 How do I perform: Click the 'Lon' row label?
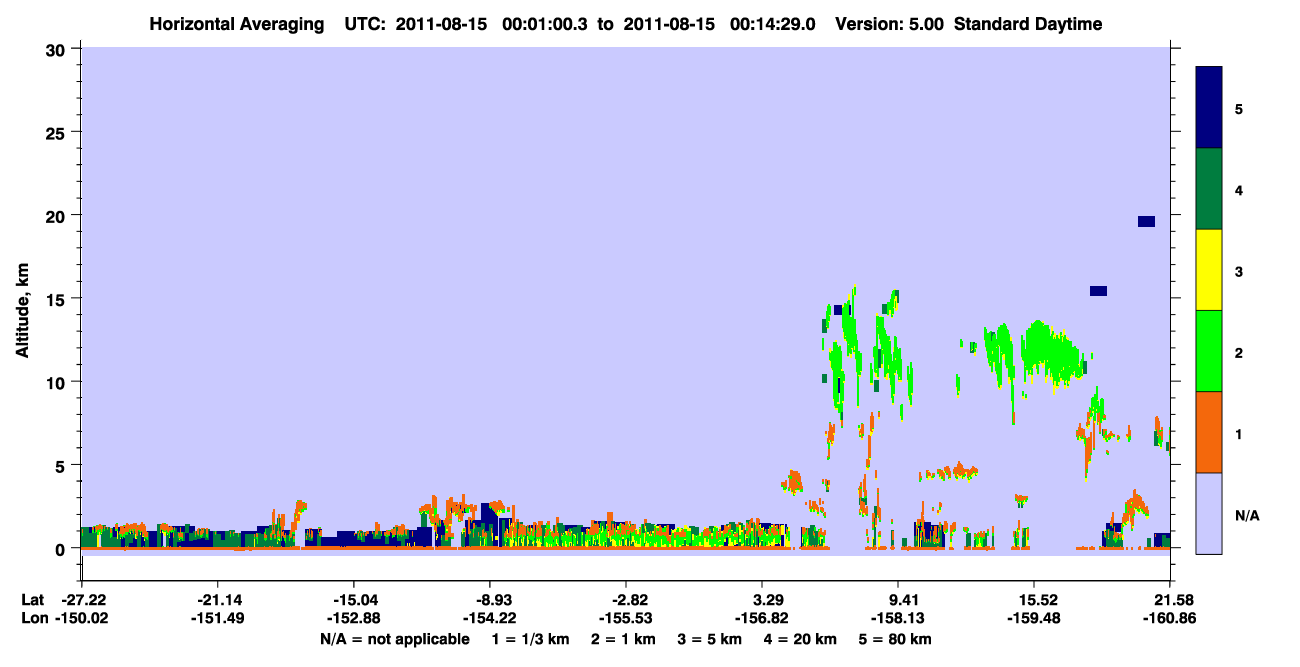33,618
